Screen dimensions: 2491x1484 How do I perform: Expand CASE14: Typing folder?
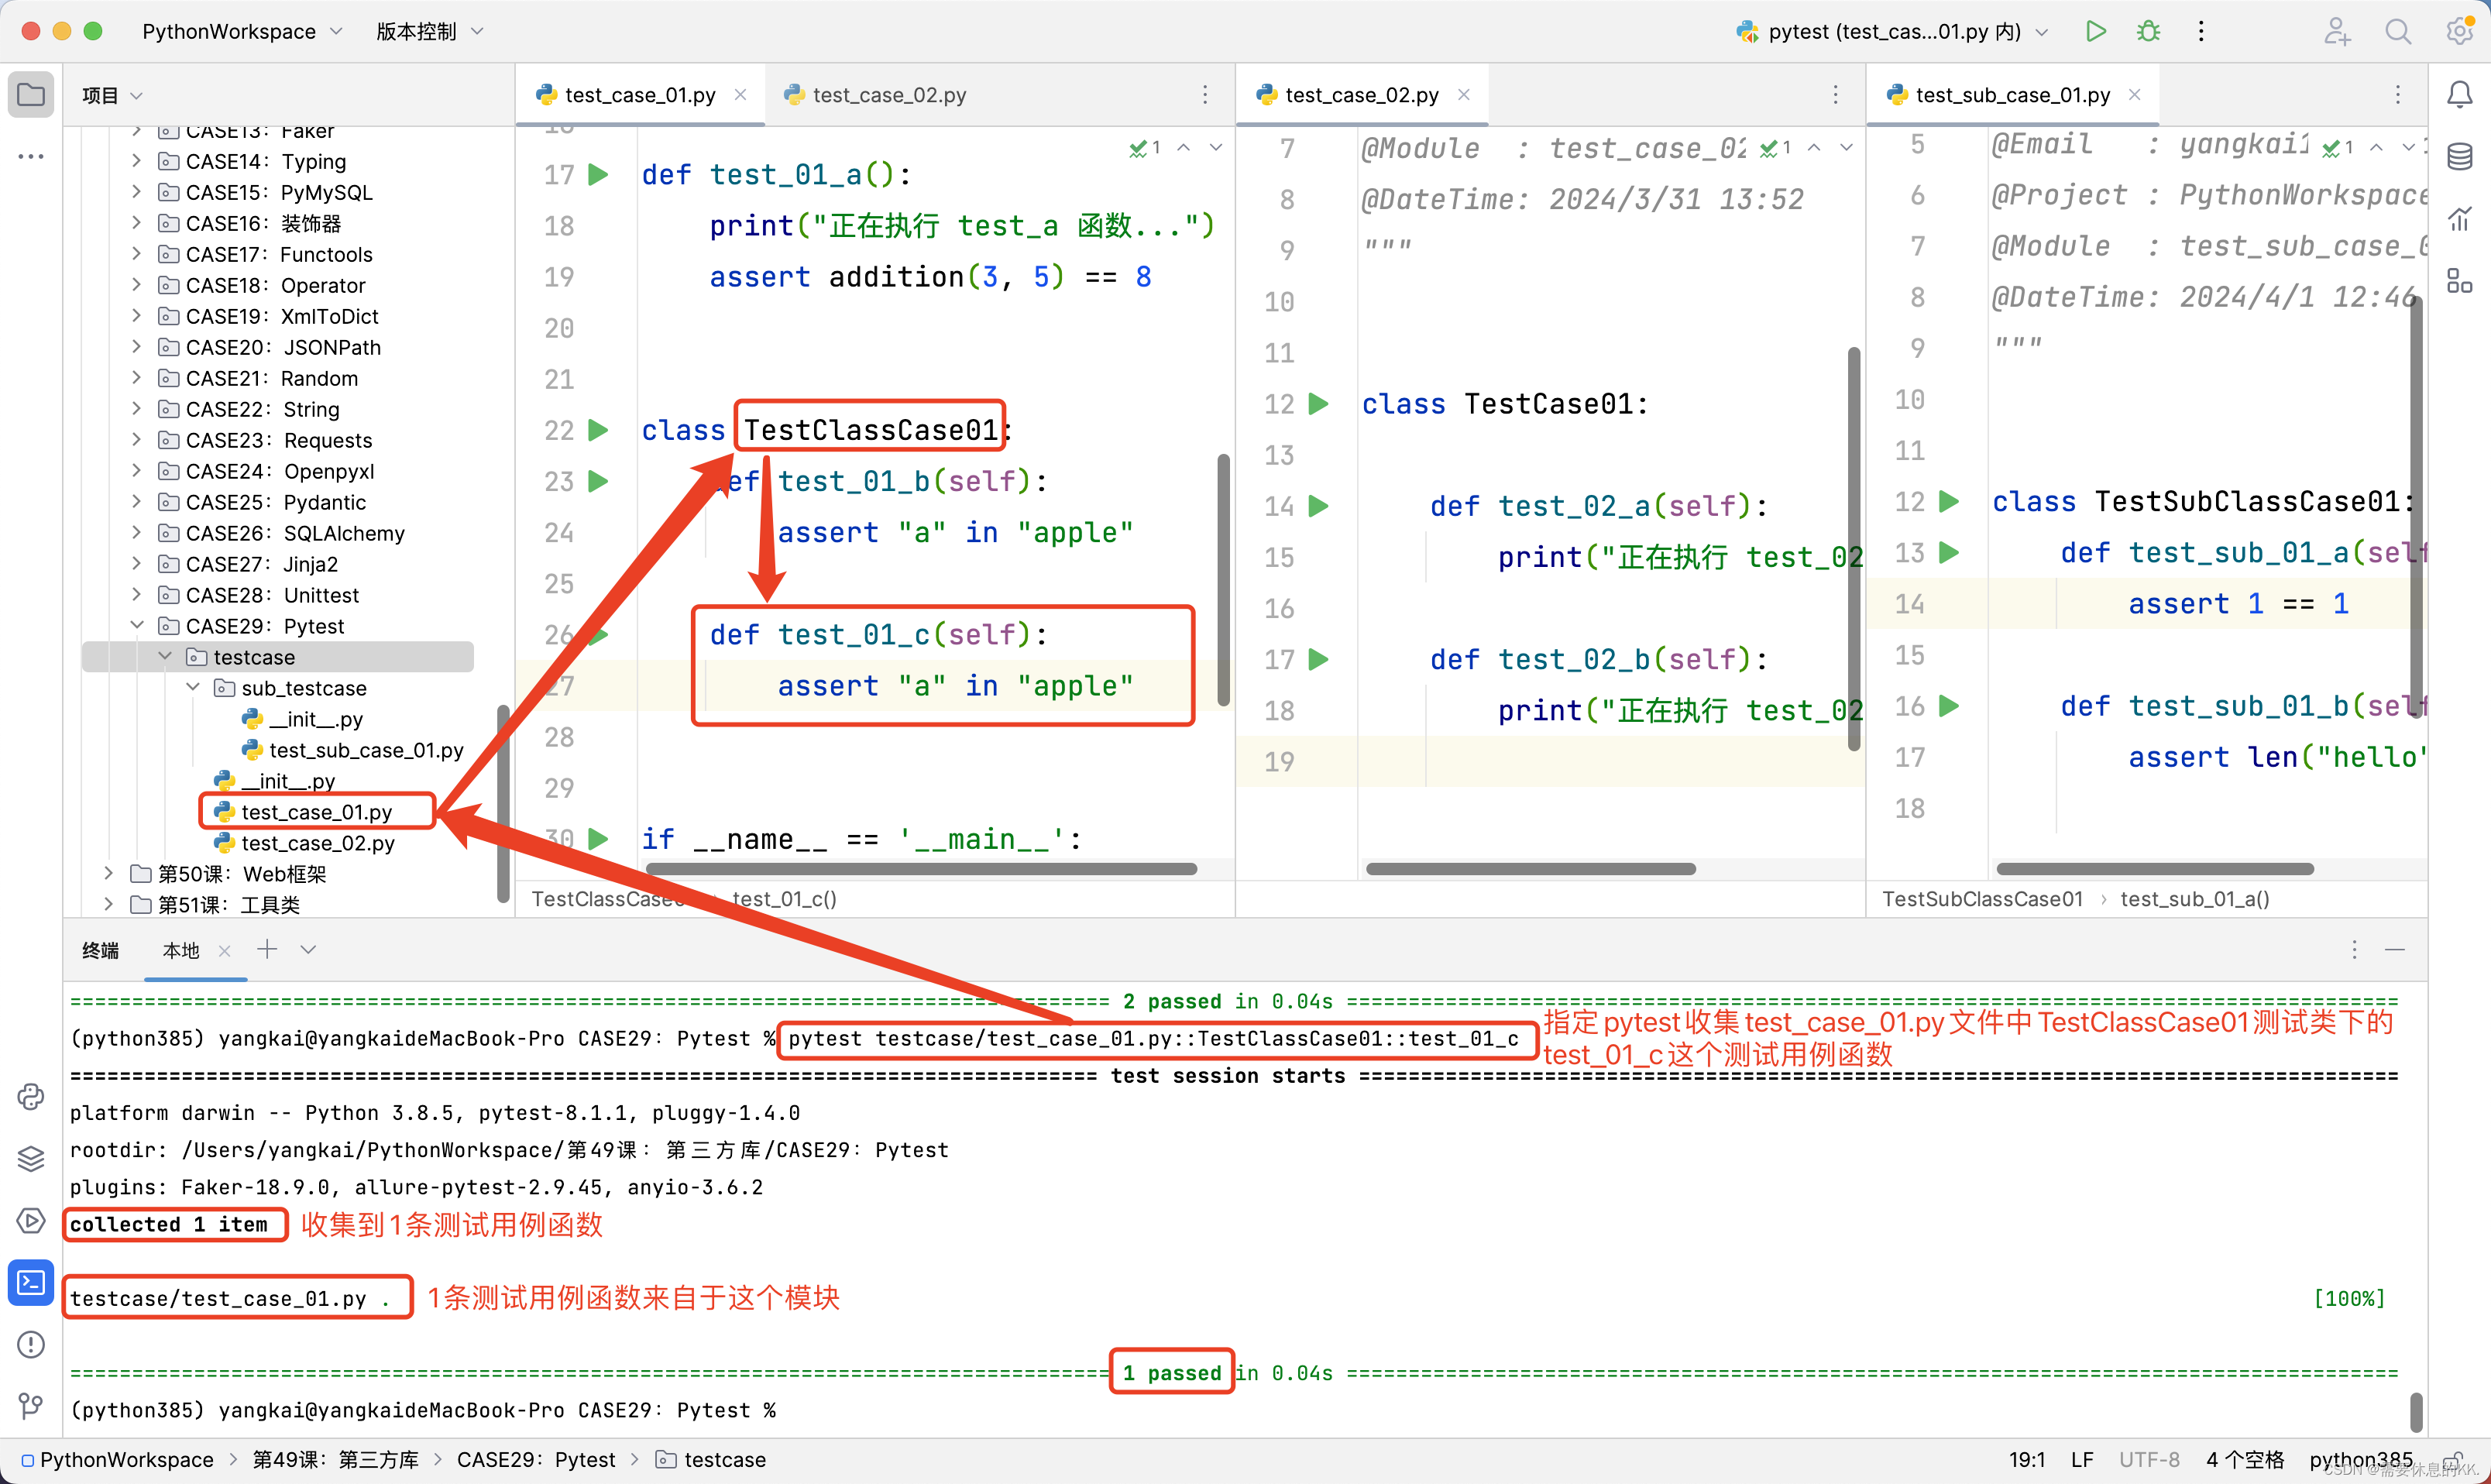(137, 161)
